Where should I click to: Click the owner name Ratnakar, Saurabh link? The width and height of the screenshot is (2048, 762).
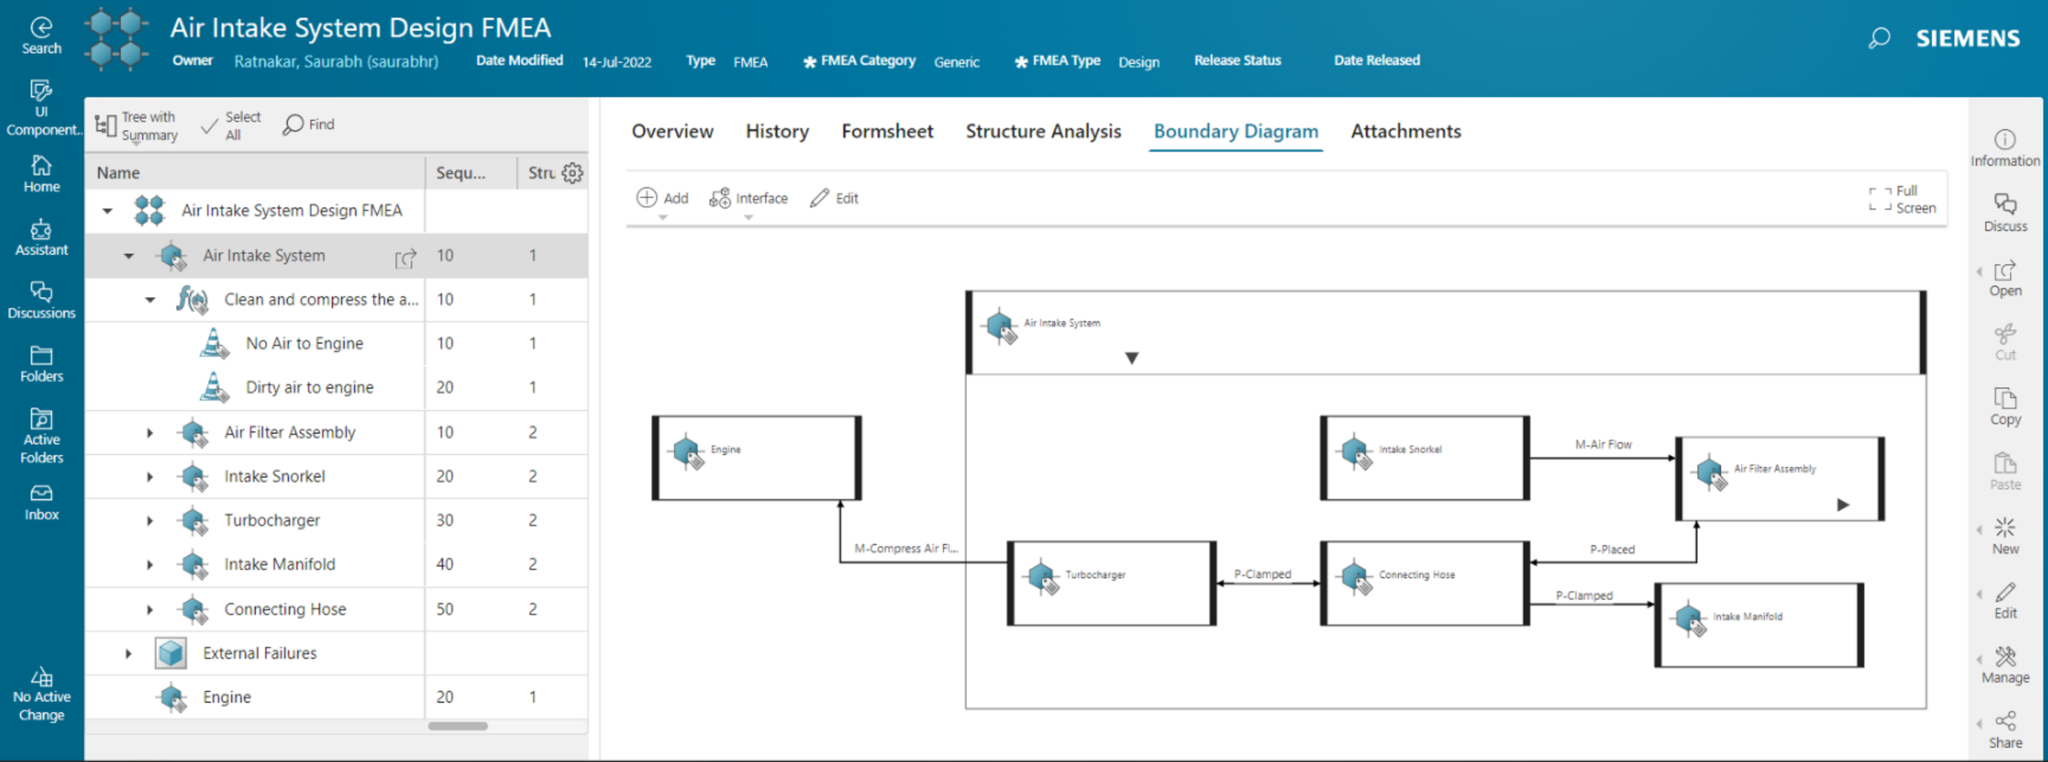[336, 61]
